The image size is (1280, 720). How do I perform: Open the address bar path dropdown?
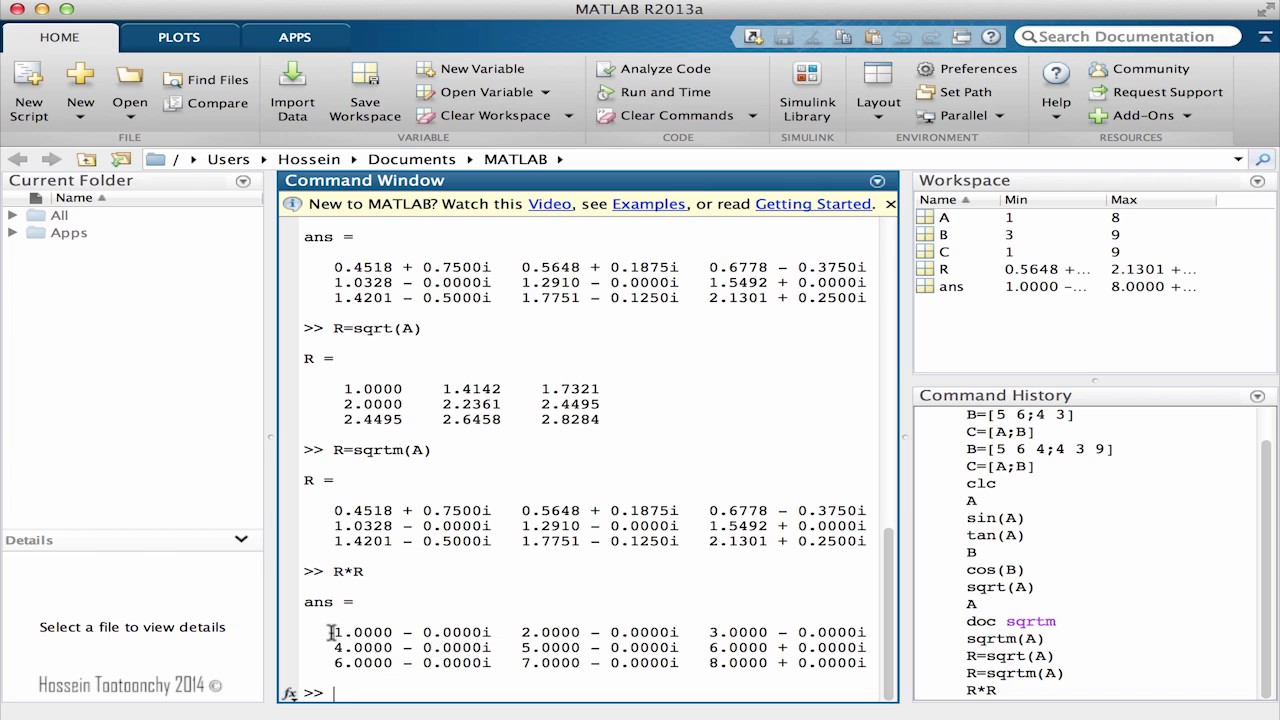(1238, 159)
